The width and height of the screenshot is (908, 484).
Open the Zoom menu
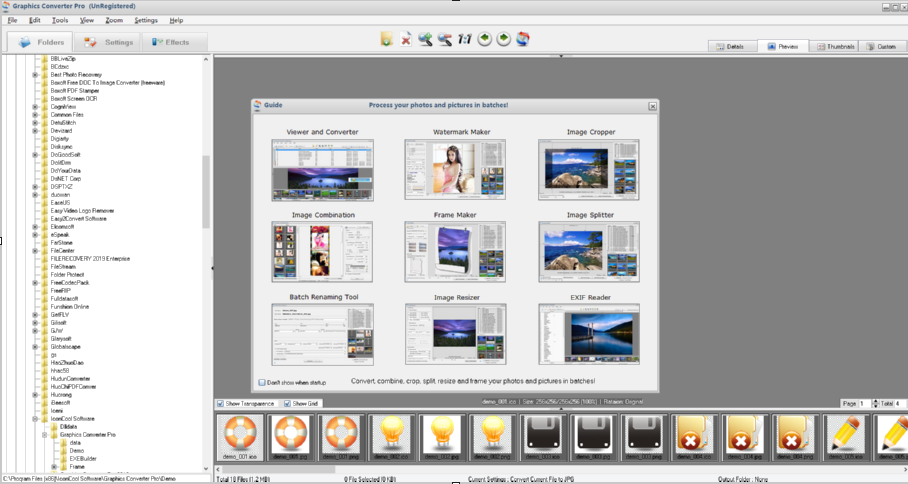[114, 20]
